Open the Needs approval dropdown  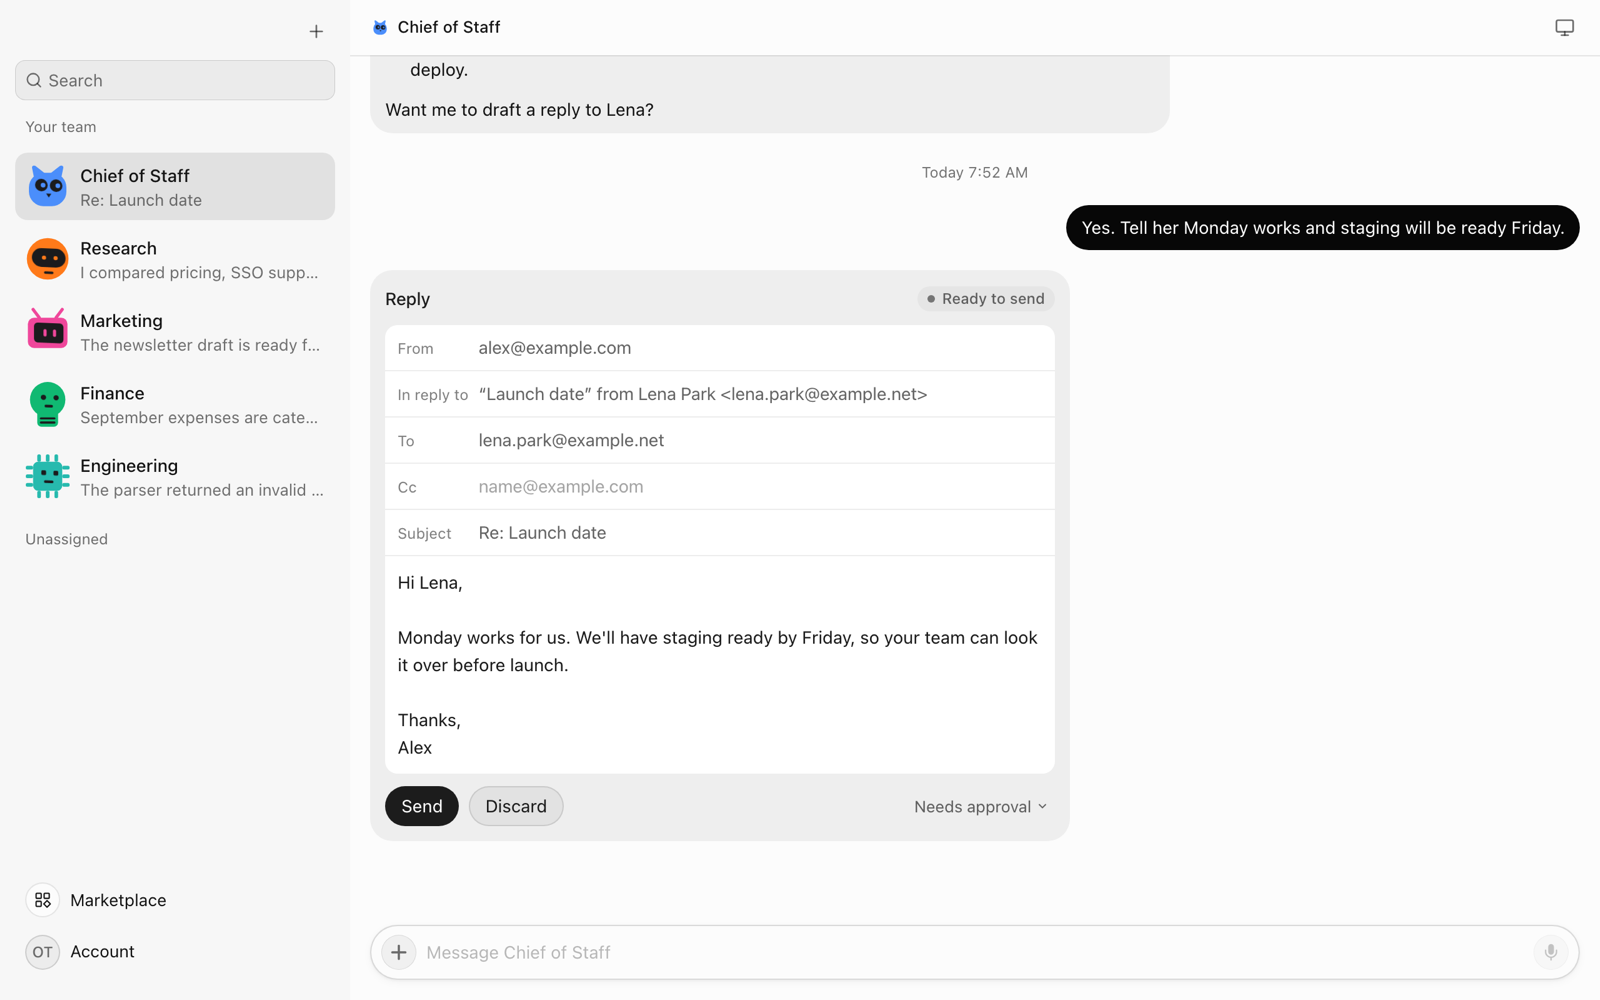tap(980, 807)
